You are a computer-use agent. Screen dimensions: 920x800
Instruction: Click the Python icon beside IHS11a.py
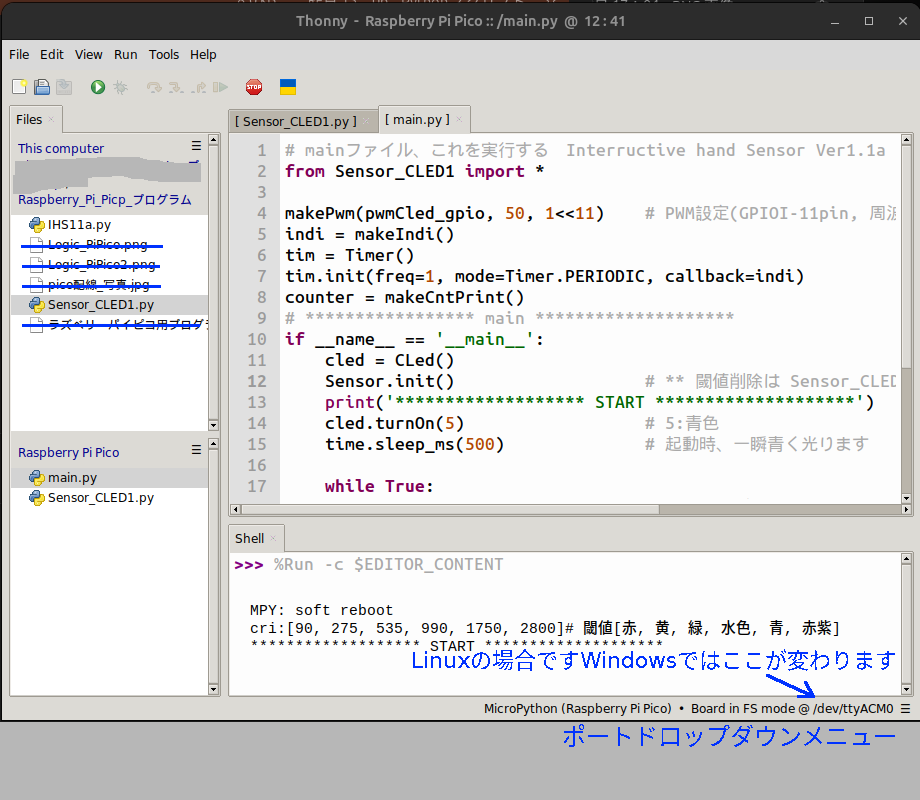point(37,225)
